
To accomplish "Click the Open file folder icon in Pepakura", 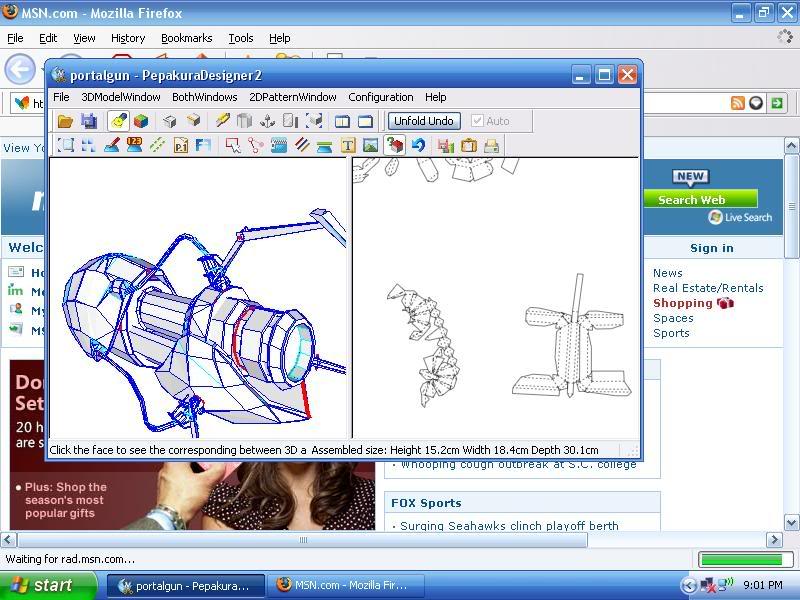I will [x=65, y=121].
